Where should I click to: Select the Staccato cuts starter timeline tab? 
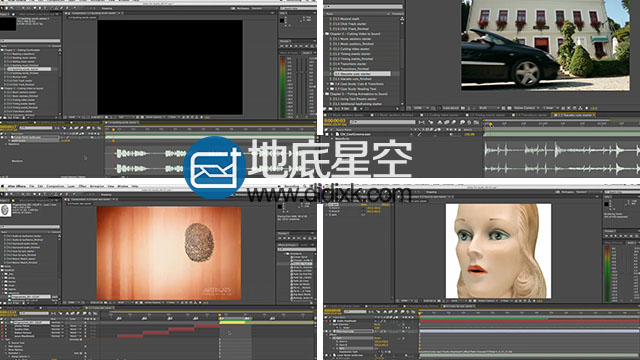[x=574, y=115]
